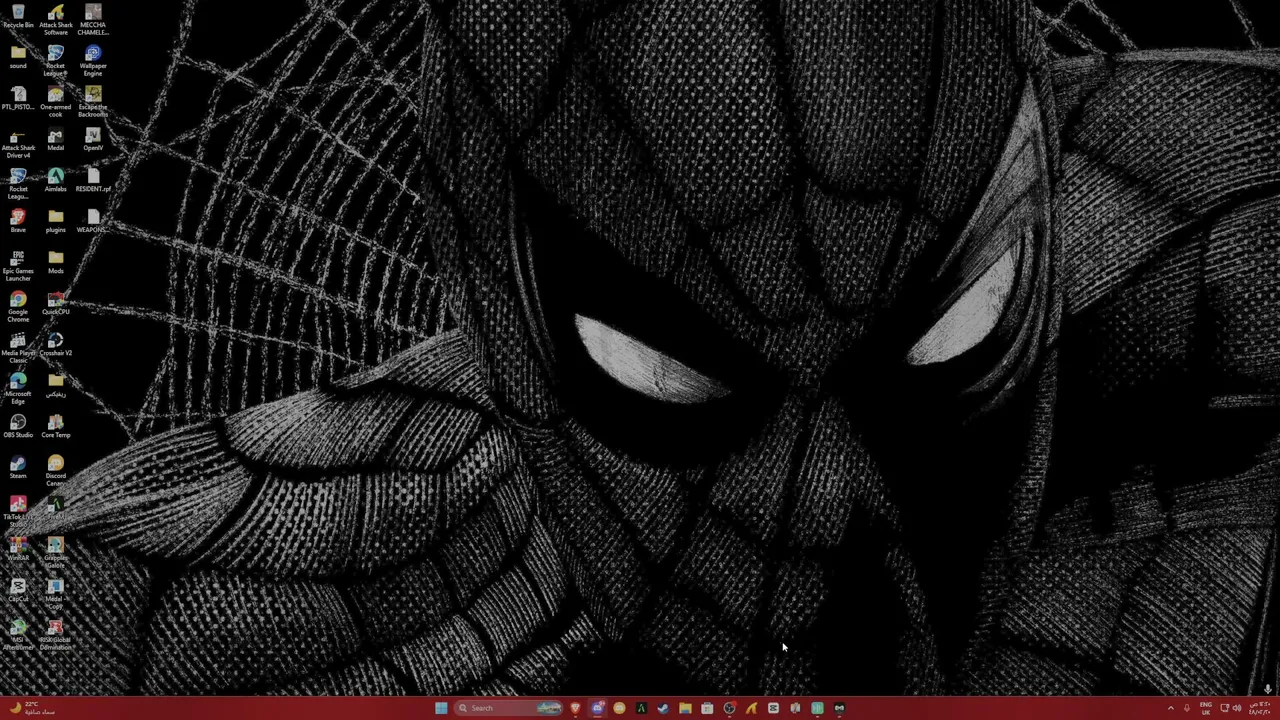Select the OpenIV desktop shortcut
Screen dimensions: 1280x720
93,139
